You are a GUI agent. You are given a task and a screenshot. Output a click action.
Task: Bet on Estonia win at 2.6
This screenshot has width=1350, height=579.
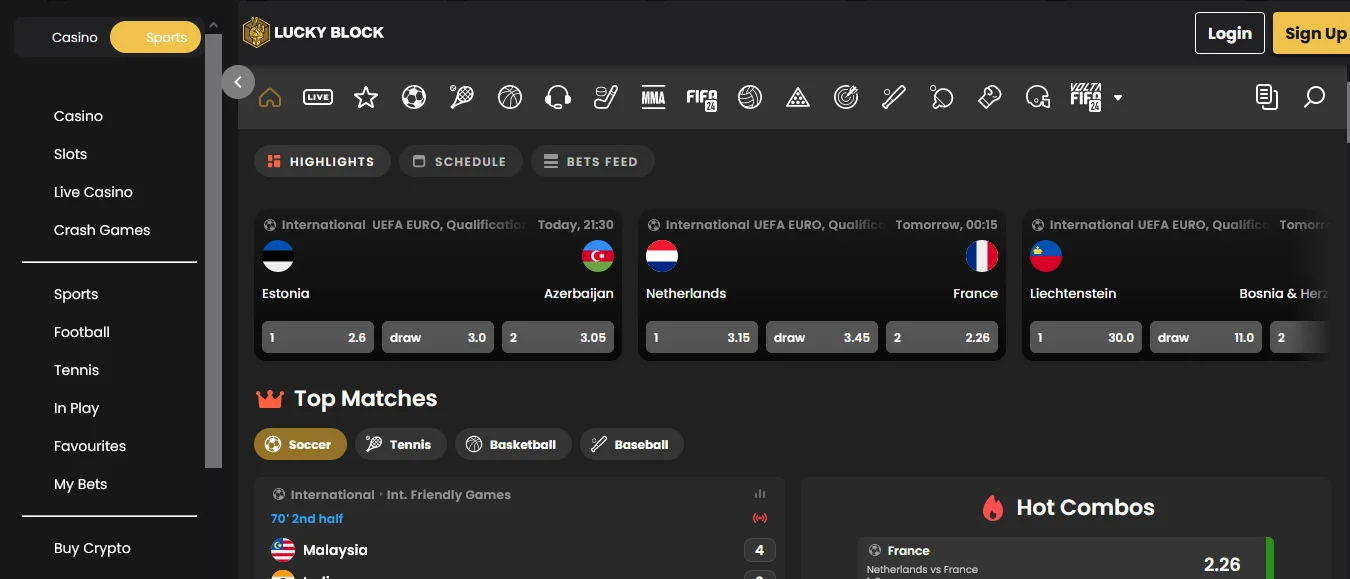tap(318, 337)
